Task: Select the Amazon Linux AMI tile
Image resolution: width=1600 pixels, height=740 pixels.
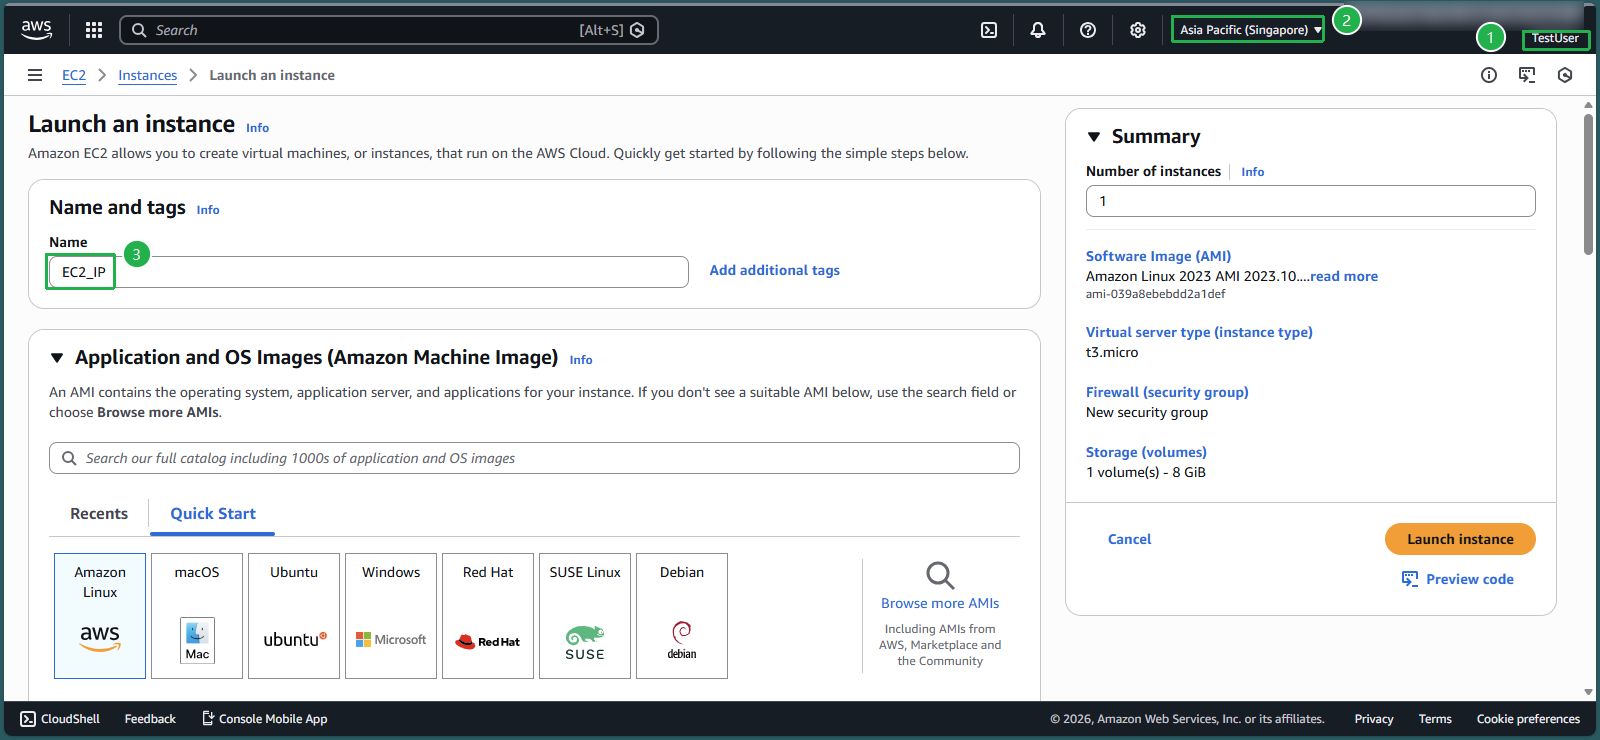Action: 100,616
